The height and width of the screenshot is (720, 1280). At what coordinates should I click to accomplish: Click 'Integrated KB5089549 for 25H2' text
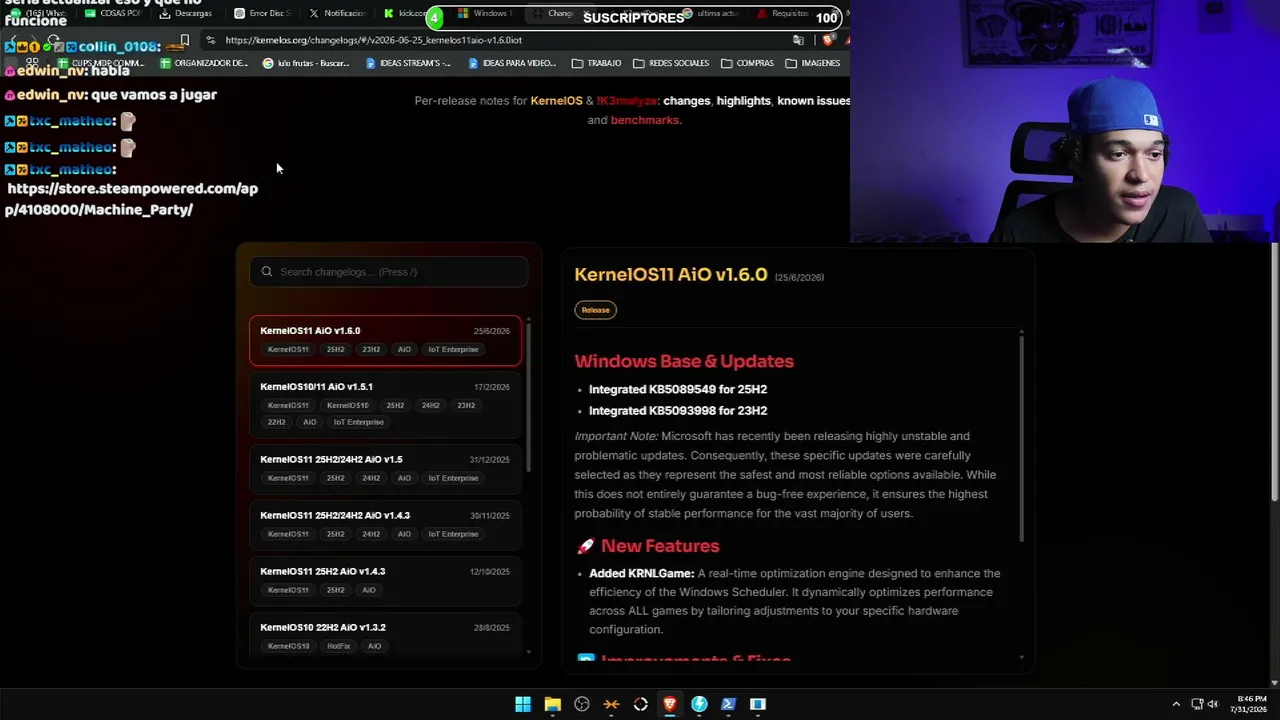(678, 389)
